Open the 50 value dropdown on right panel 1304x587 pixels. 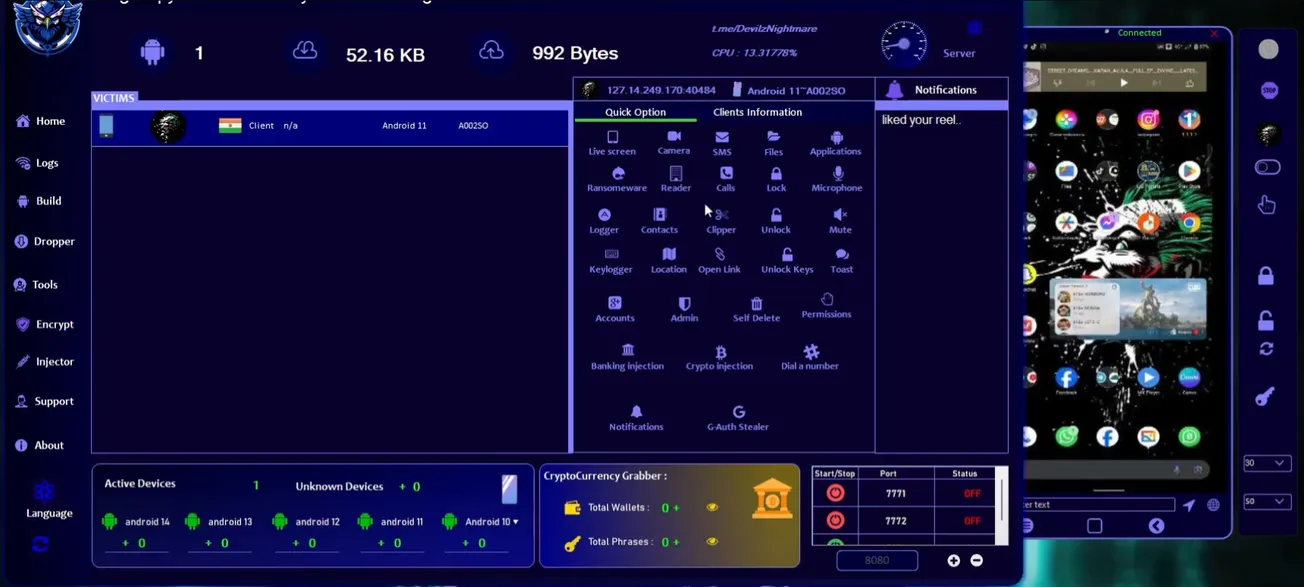click(1267, 501)
